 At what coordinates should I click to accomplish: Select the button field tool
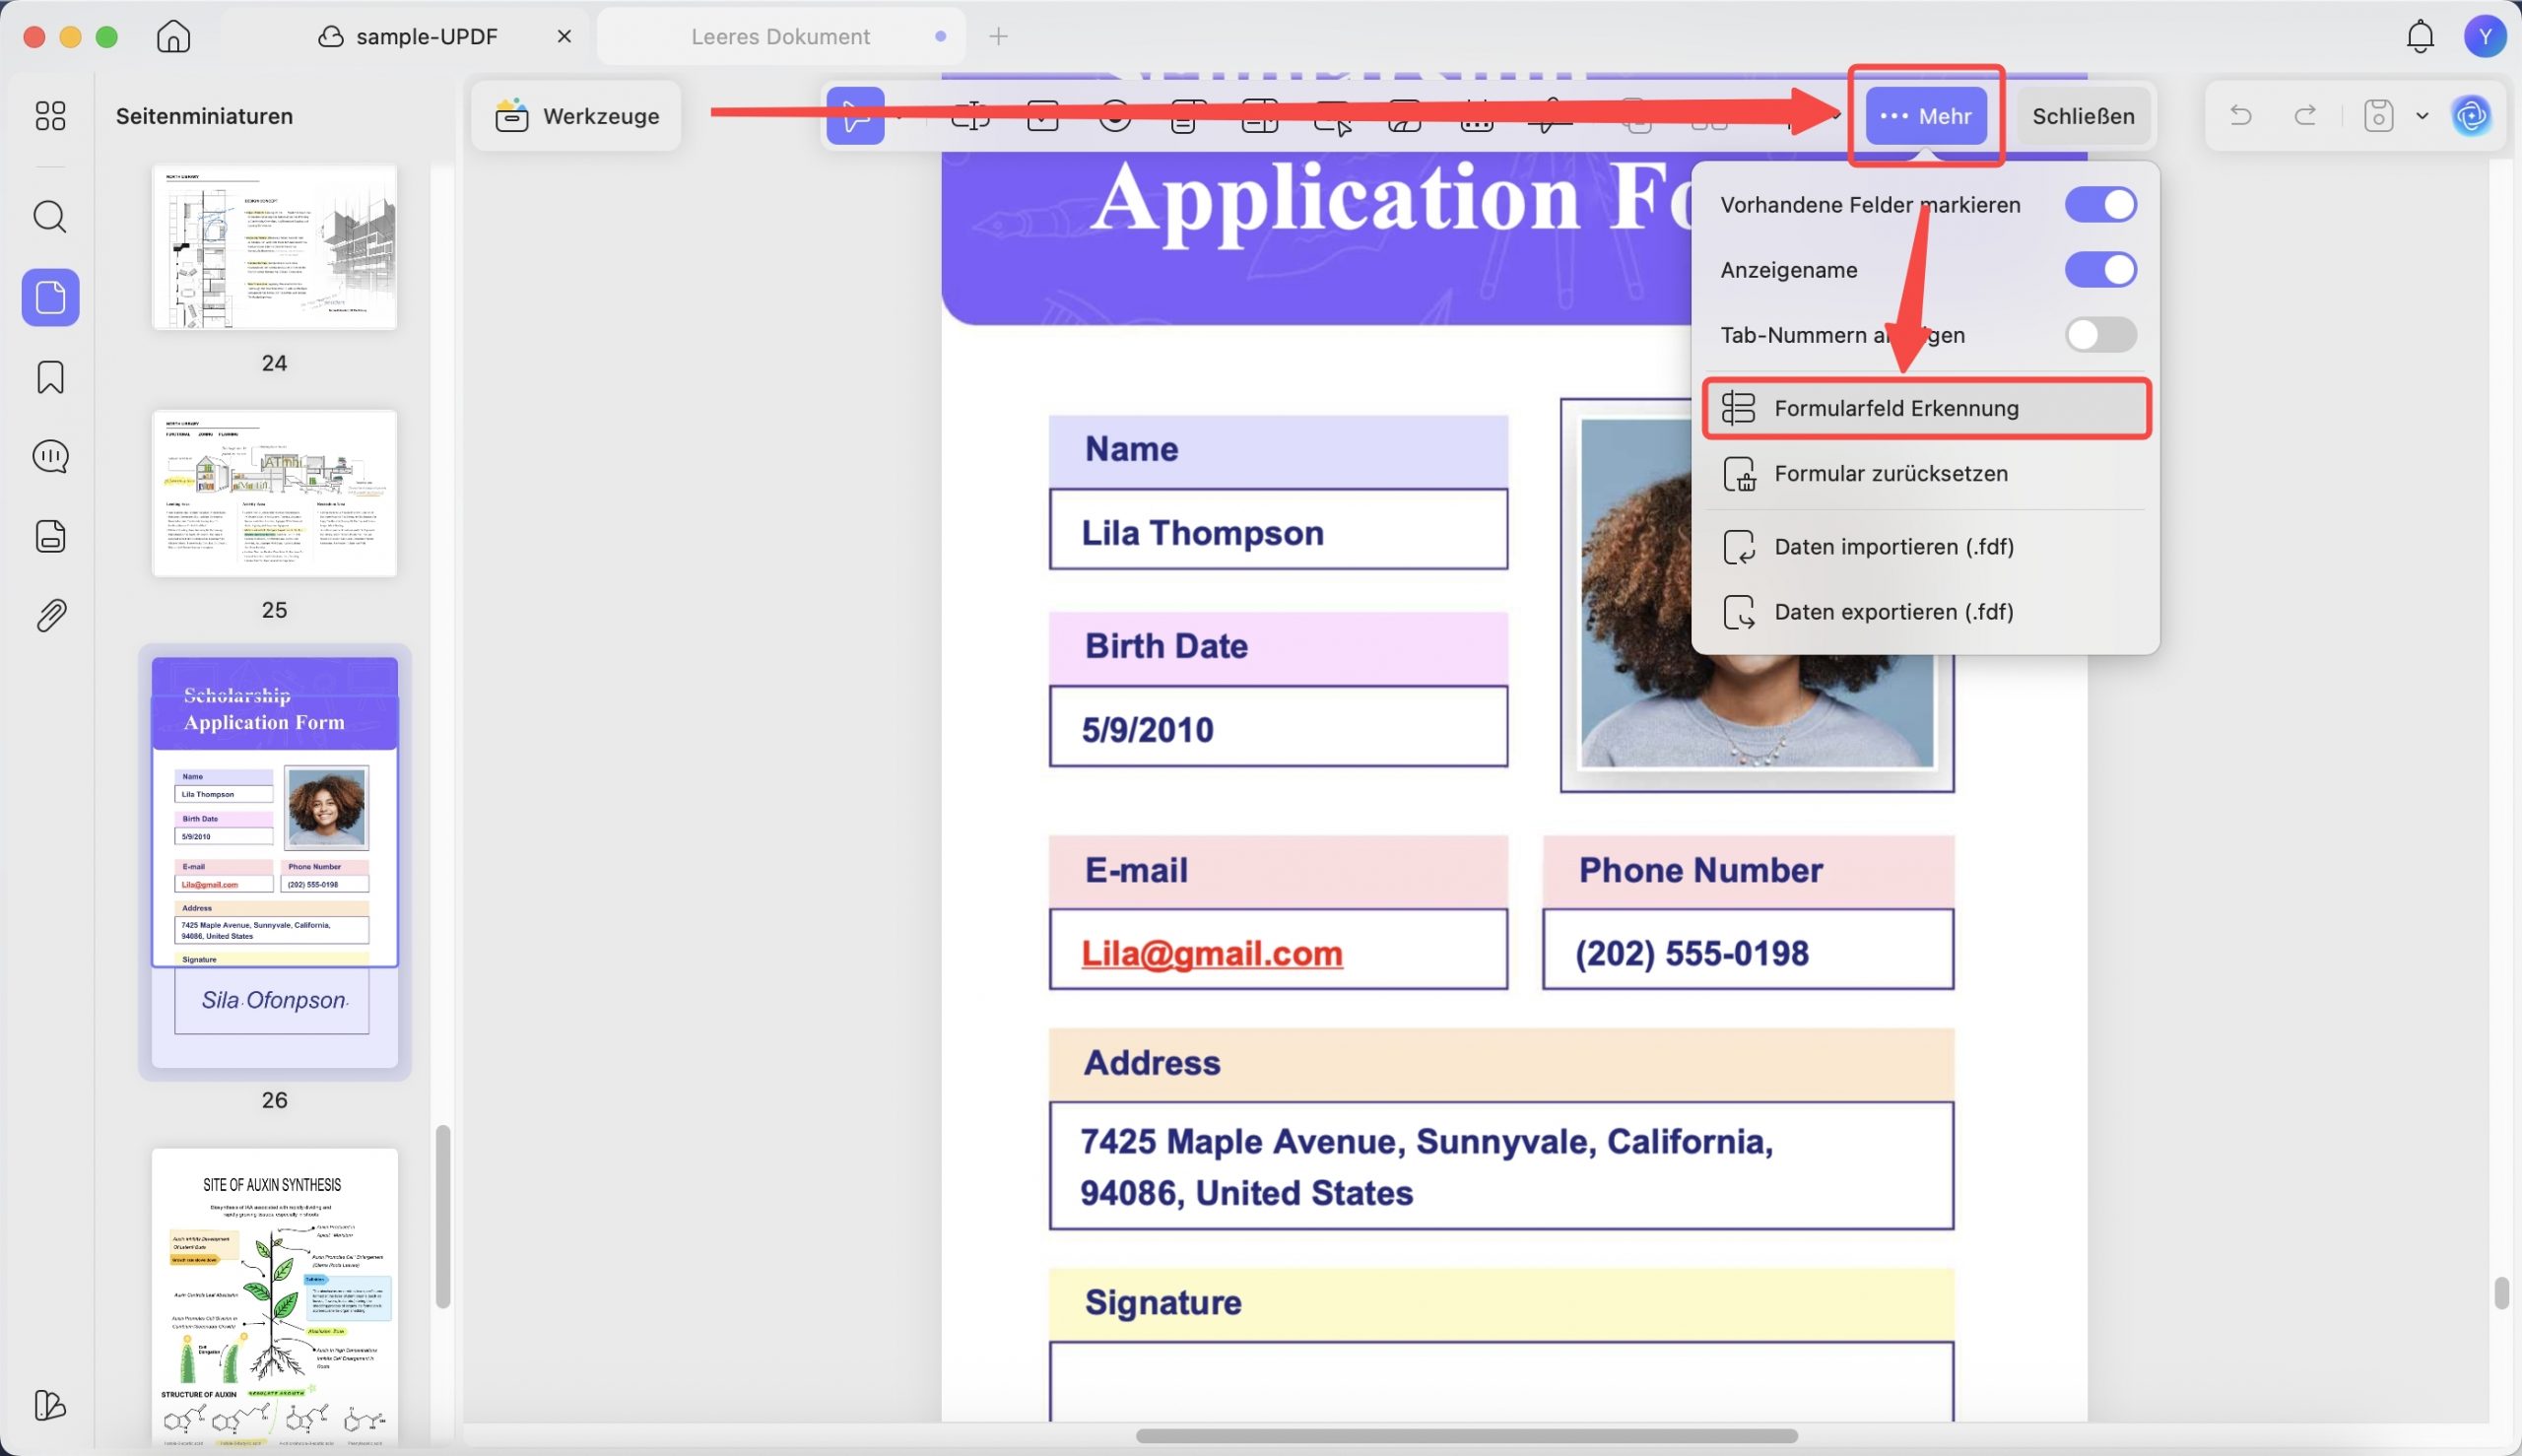1332,116
